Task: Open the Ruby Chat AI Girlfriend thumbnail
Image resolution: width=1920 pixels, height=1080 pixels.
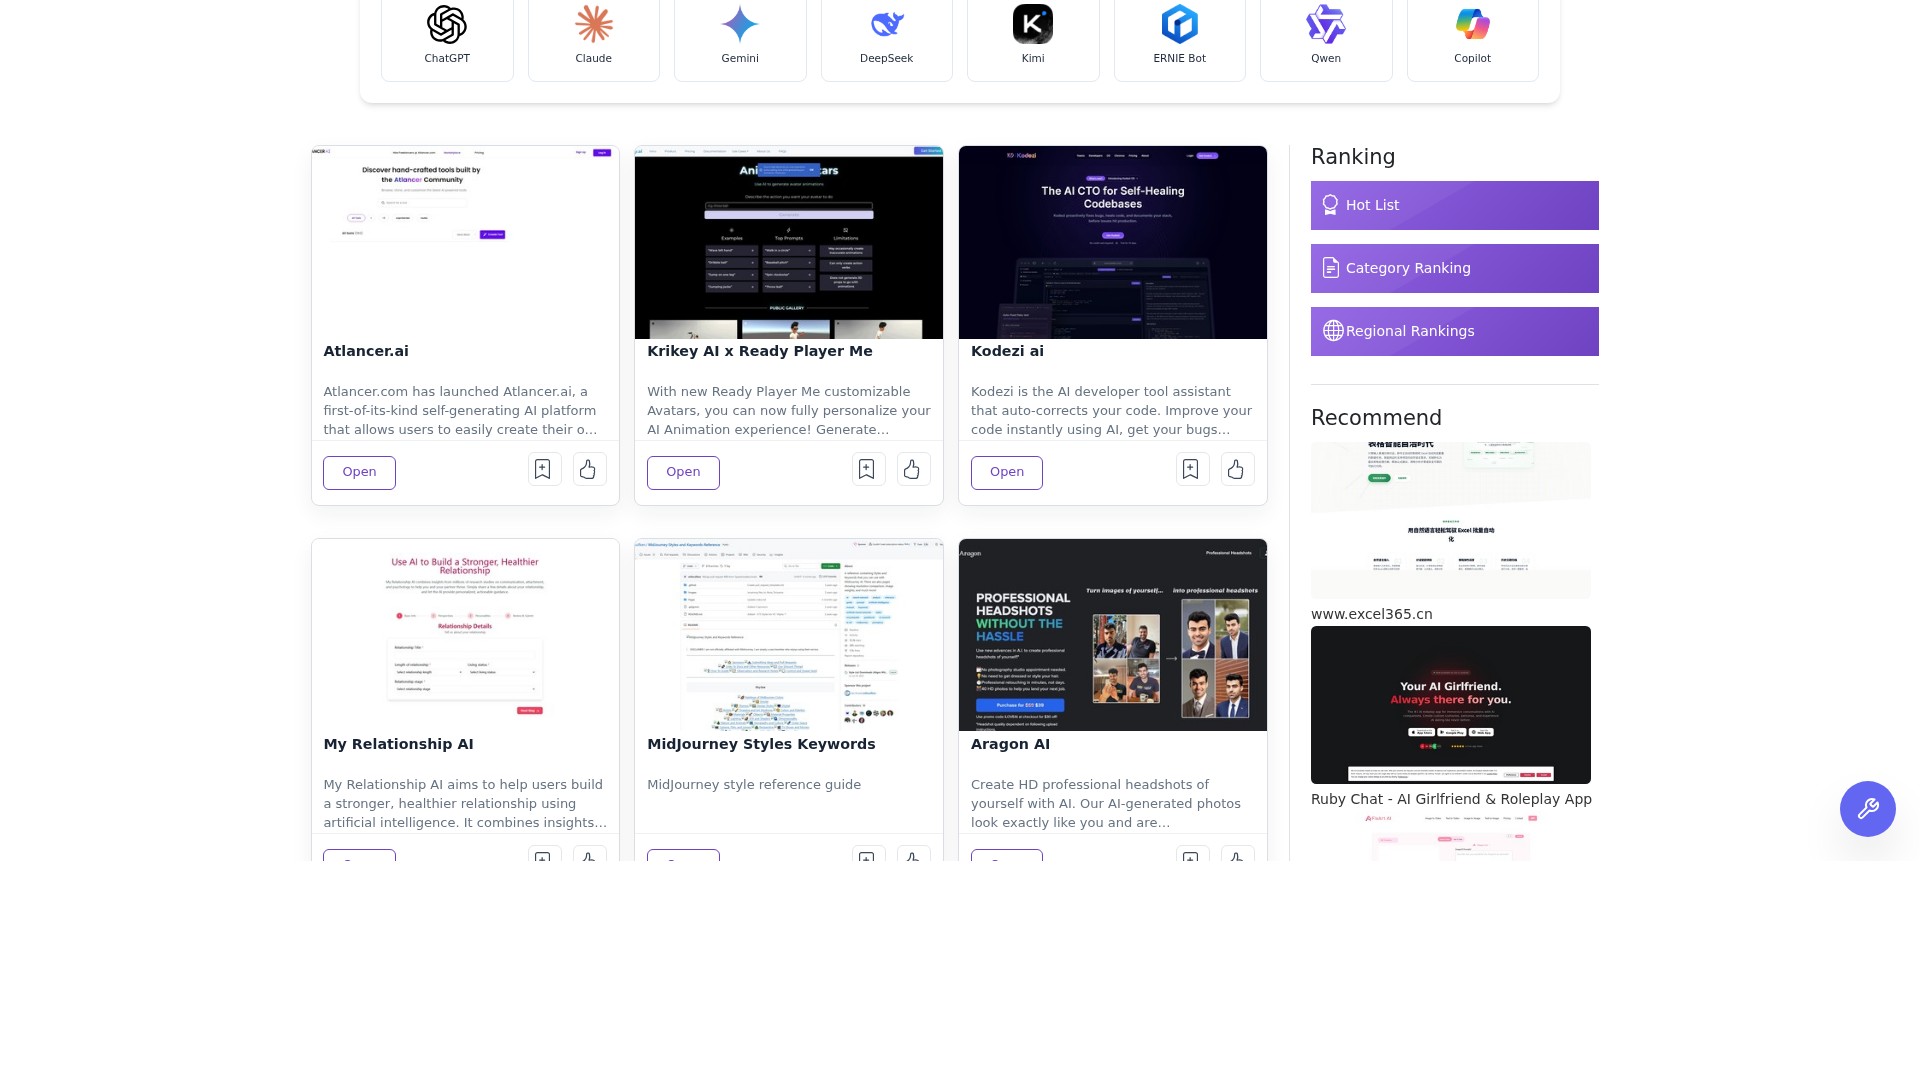Action: (1451, 705)
